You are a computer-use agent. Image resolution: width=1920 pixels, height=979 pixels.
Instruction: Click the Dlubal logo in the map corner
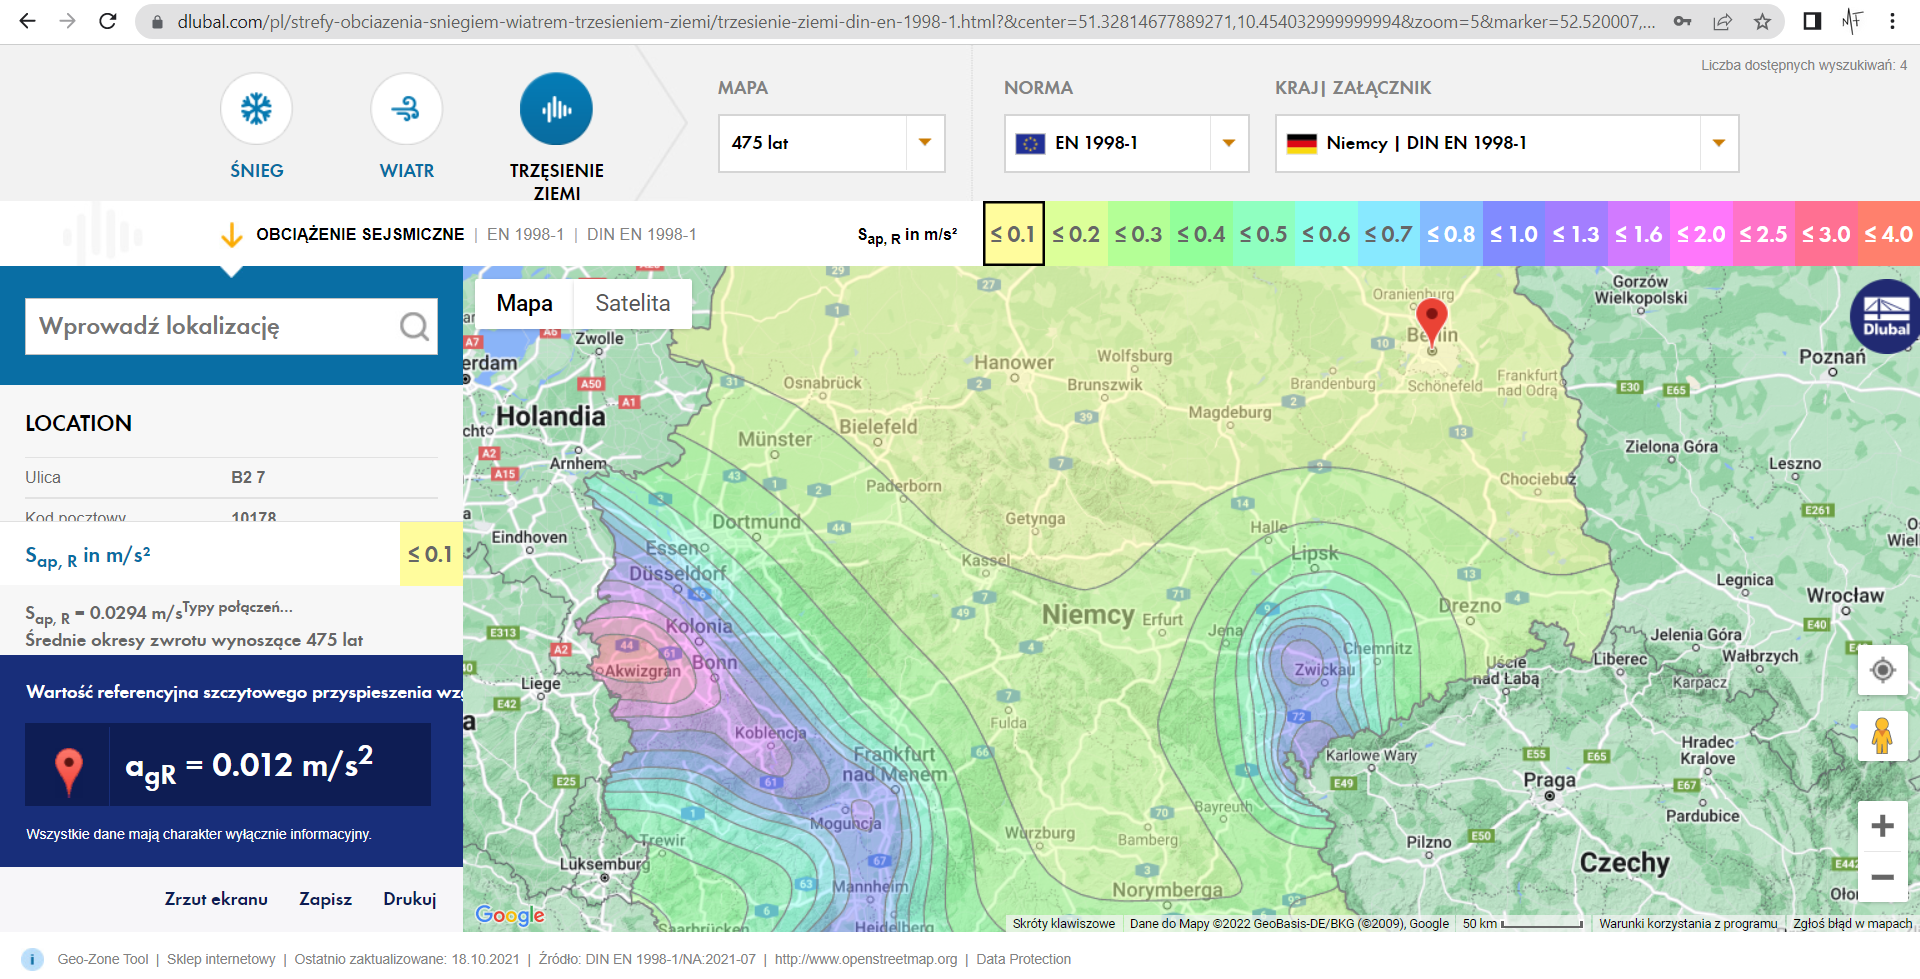click(x=1885, y=316)
